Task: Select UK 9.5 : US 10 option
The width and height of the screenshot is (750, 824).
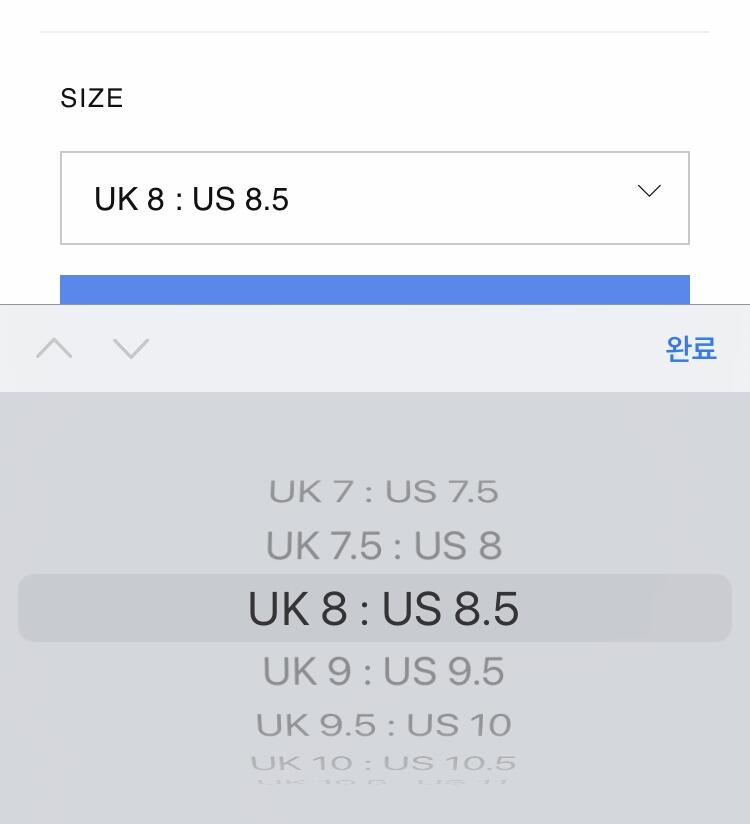Action: 383,724
